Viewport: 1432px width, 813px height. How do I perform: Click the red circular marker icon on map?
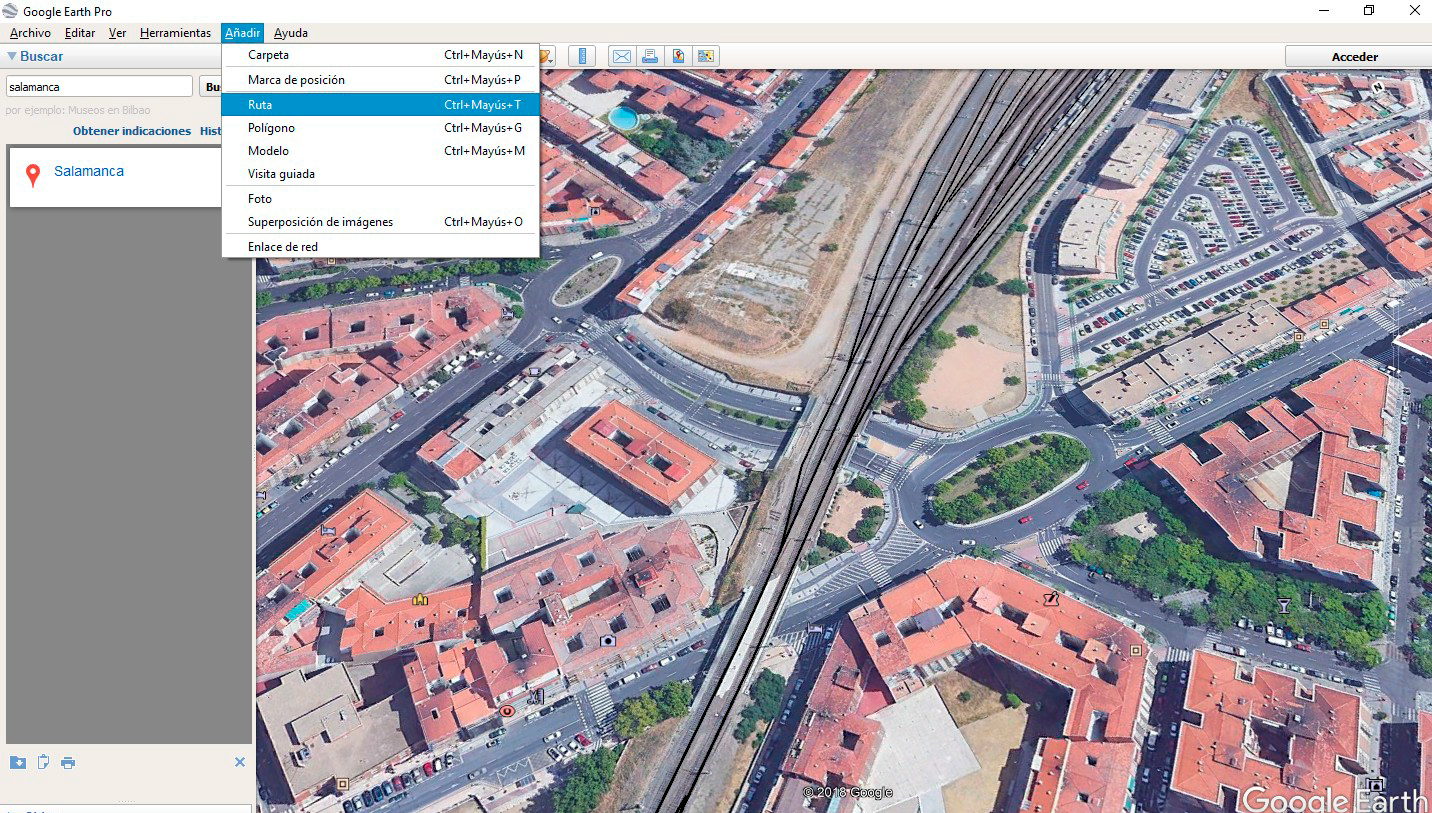(x=507, y=711)
